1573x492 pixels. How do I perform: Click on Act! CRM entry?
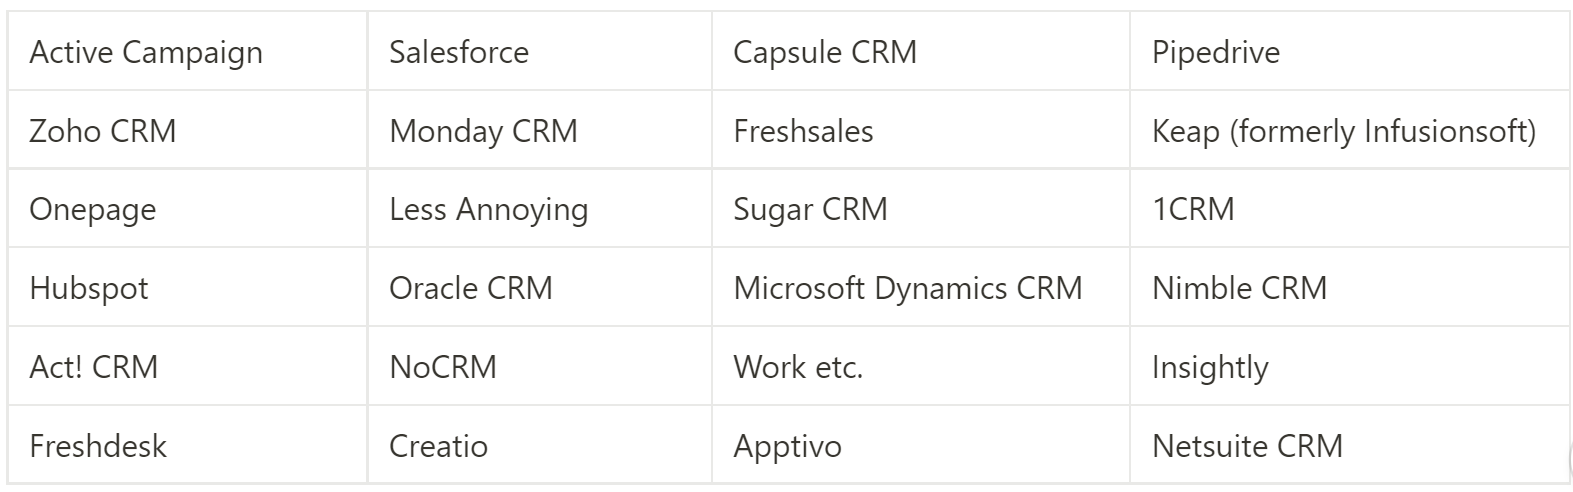click(94, 367)
